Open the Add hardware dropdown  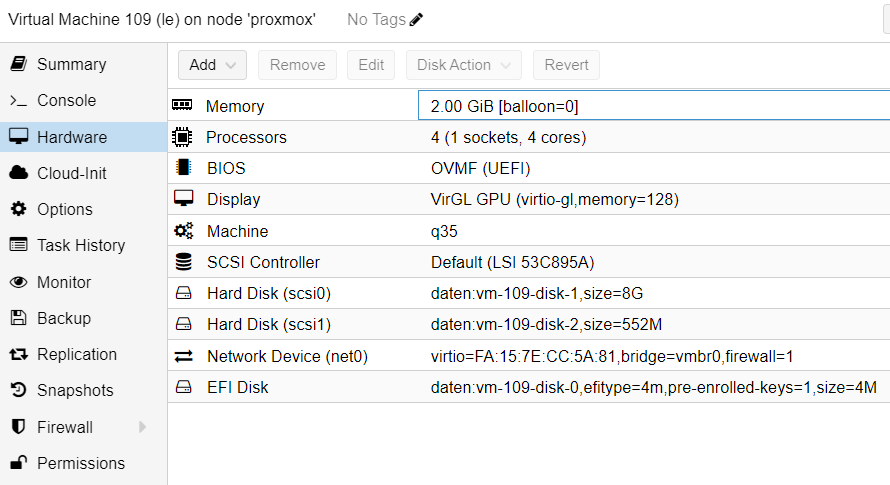coord(212,65)
